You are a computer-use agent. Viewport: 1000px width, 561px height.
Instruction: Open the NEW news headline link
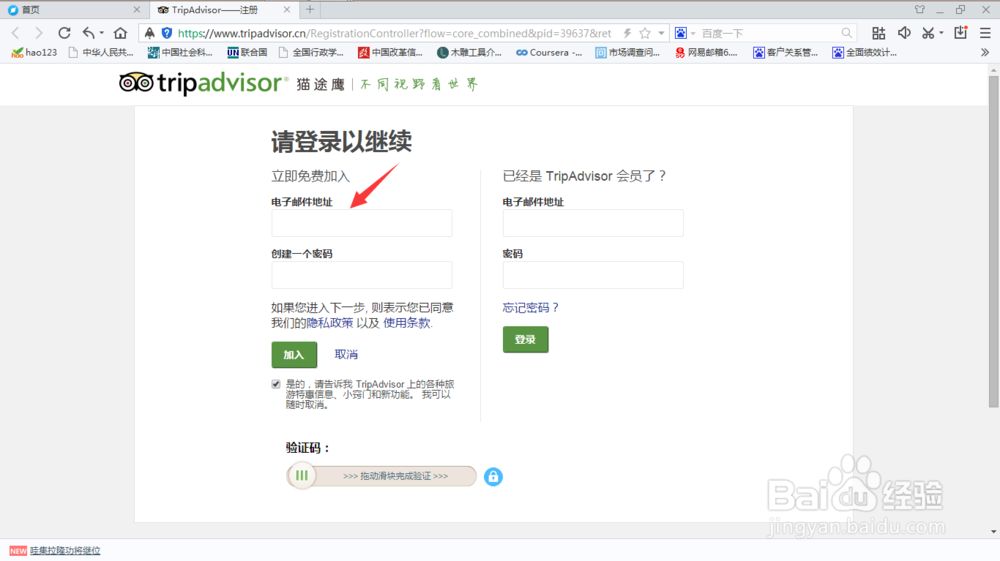(65, 550)
